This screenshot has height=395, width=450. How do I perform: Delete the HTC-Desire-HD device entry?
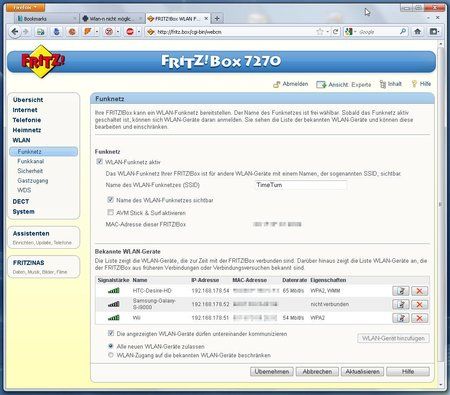pyautogui.click(x=419, y=291)
